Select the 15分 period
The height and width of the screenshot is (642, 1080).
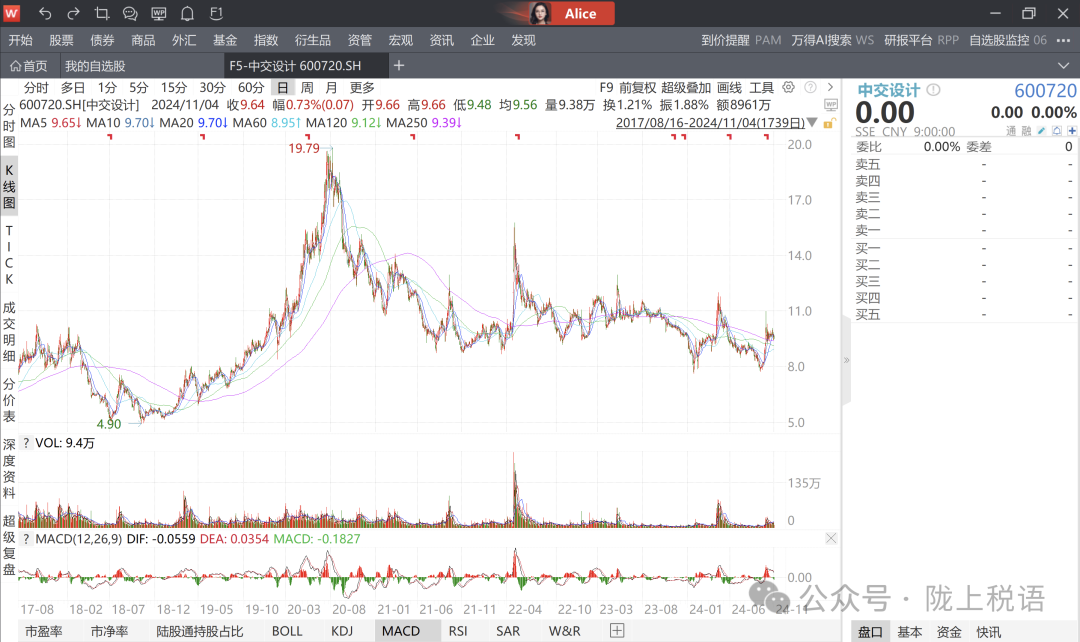pyautogui.click(x=174, y=87)
